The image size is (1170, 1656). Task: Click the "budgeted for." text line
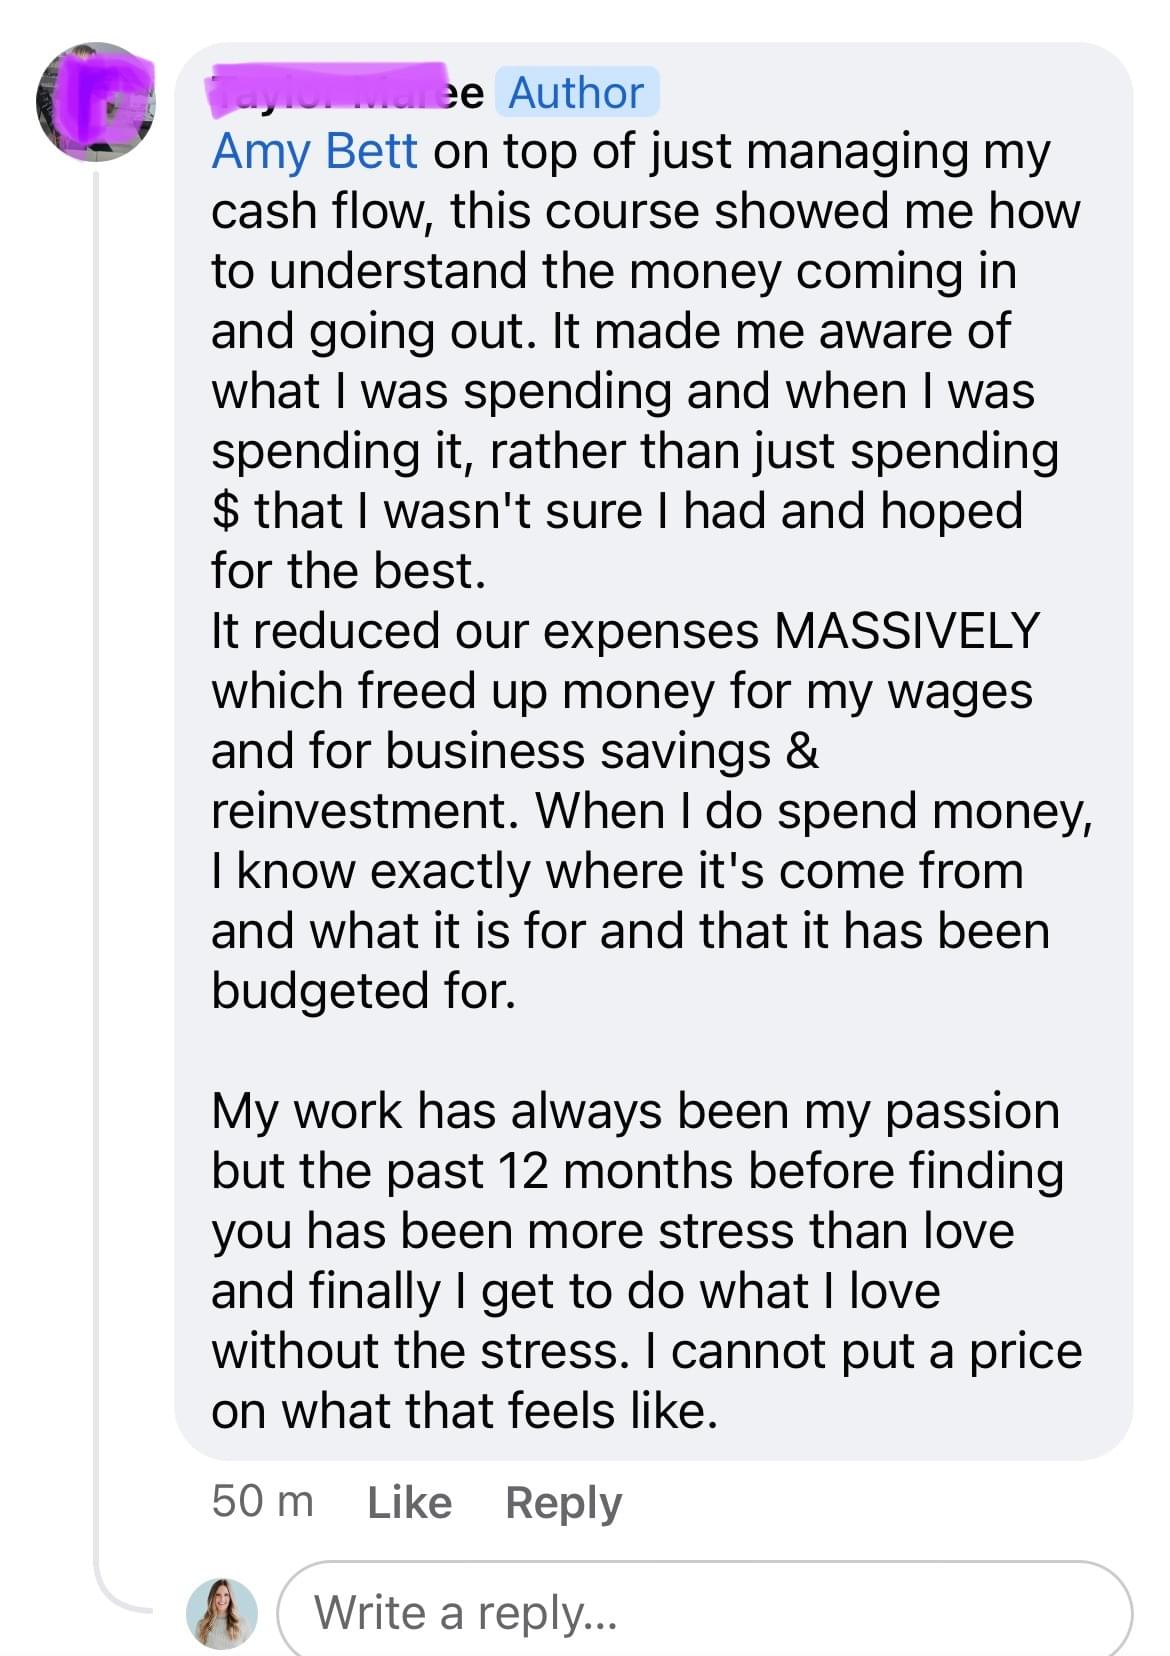pos(363,992)
